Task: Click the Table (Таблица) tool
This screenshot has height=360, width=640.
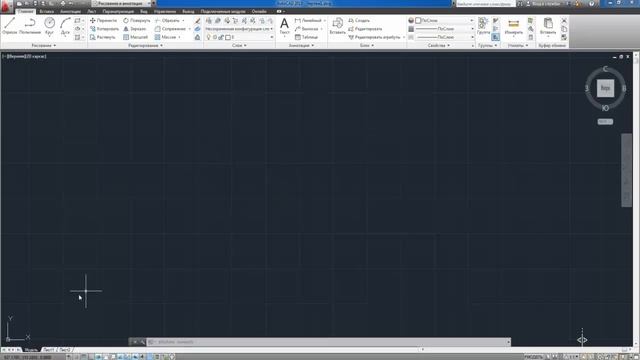Action: pyautogui.click(x=307, y=37)
